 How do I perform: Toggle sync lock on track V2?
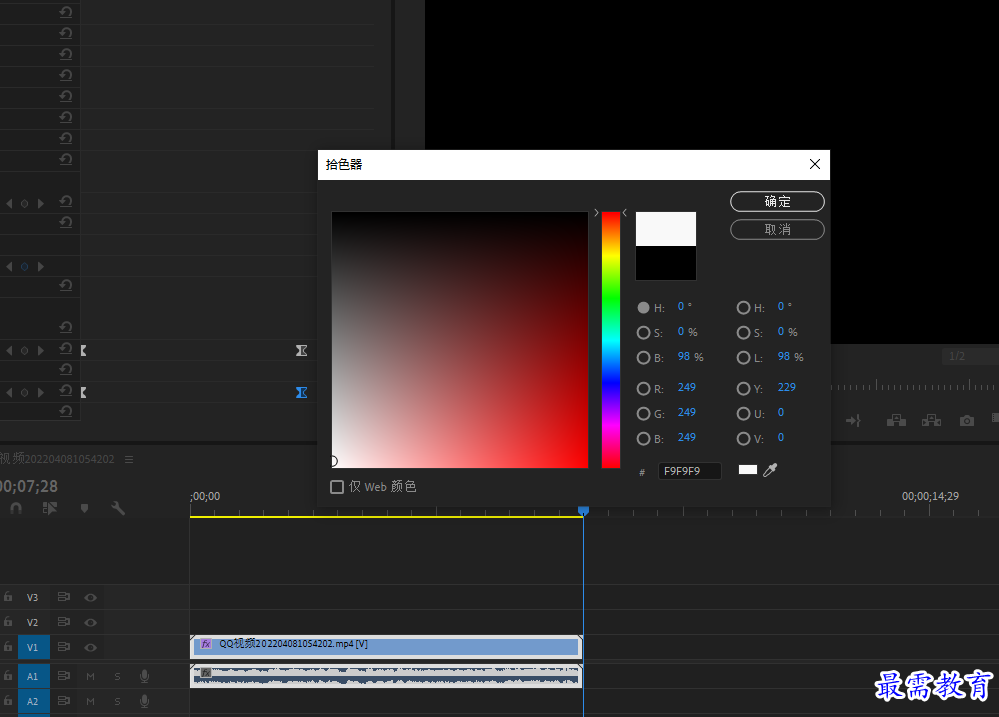(x=64, y=621)
